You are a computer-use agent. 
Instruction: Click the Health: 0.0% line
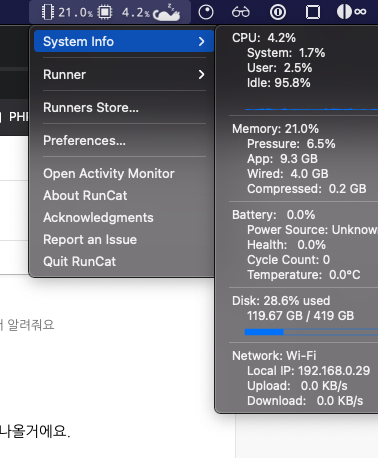click(x=286, y=245)
